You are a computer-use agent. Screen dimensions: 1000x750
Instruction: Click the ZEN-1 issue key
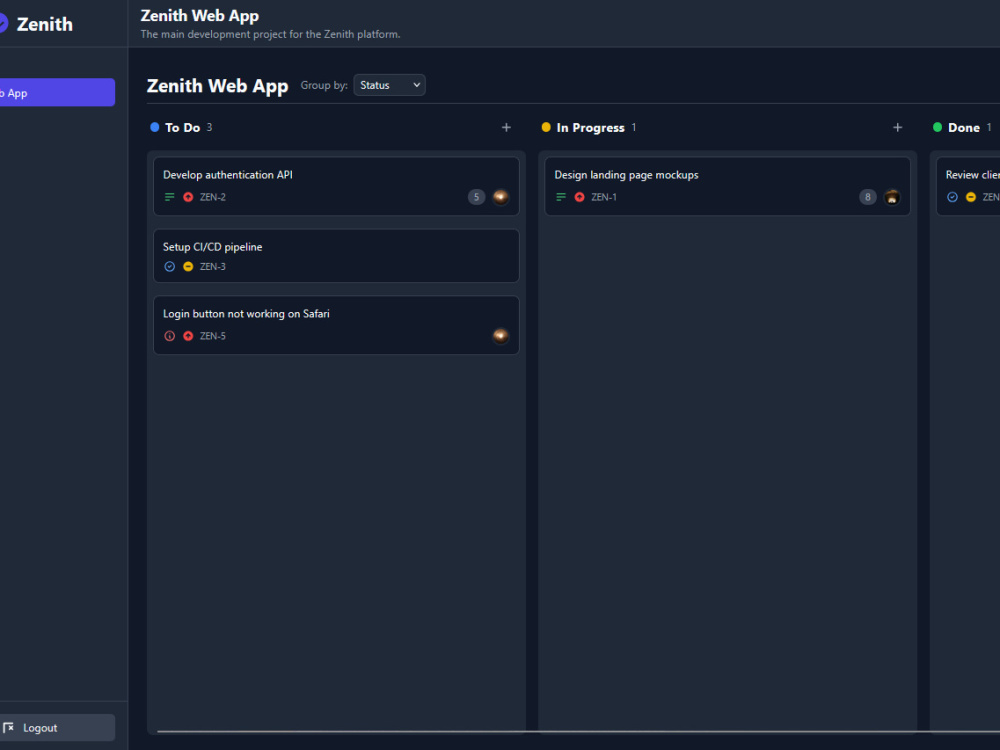click(x=604, y=197)
